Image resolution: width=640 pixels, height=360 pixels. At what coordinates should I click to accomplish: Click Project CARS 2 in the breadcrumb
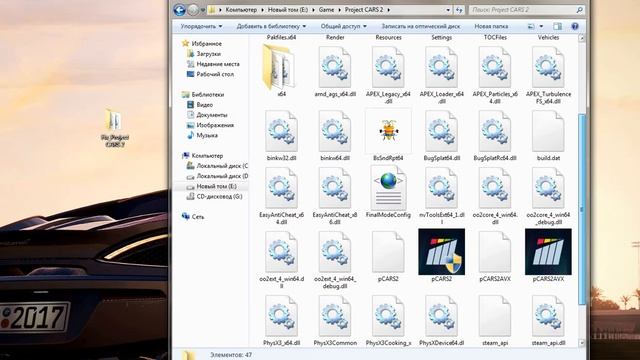[364, 9]
